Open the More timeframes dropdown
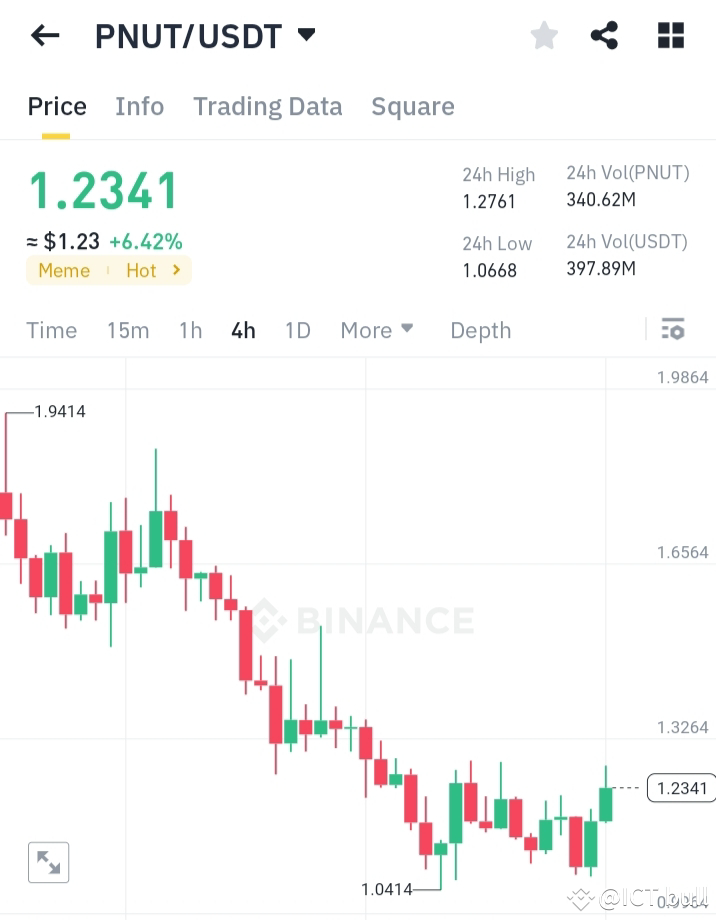Viewport: 716px width, 920px height. [x=377, y=330]
